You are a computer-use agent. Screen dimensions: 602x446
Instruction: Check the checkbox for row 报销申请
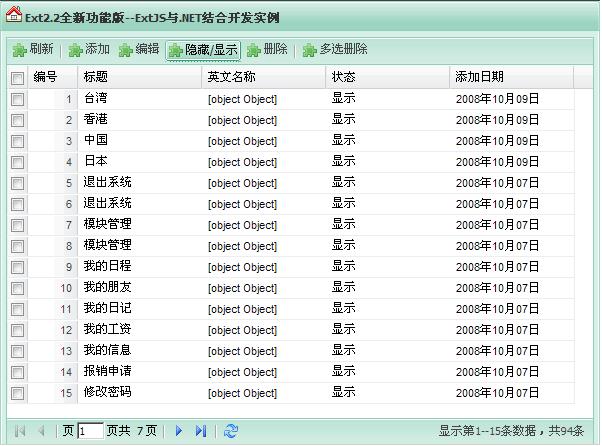(17, 372)
